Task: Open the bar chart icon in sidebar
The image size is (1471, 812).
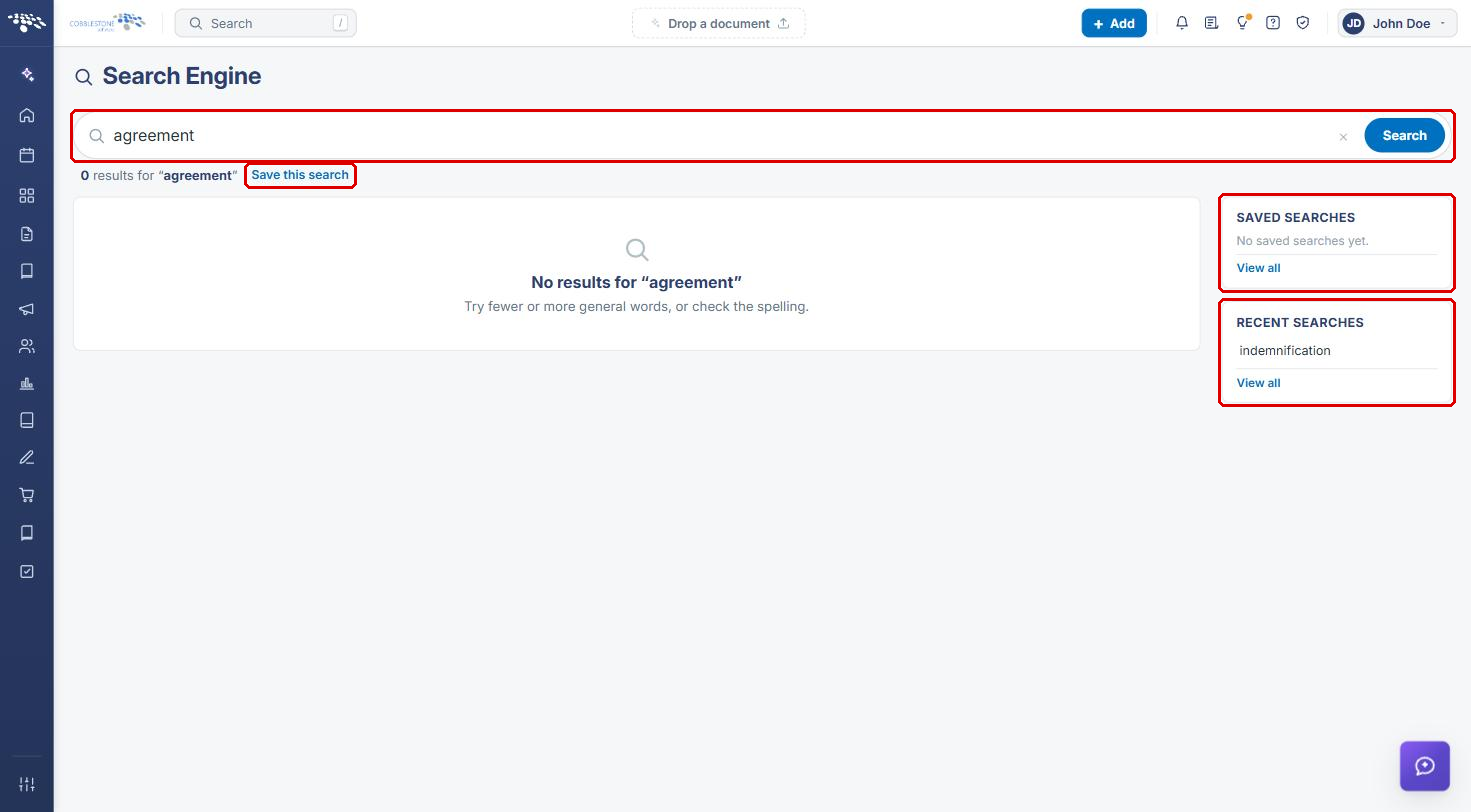Action: pyautogui.click(x=27, y=384)
